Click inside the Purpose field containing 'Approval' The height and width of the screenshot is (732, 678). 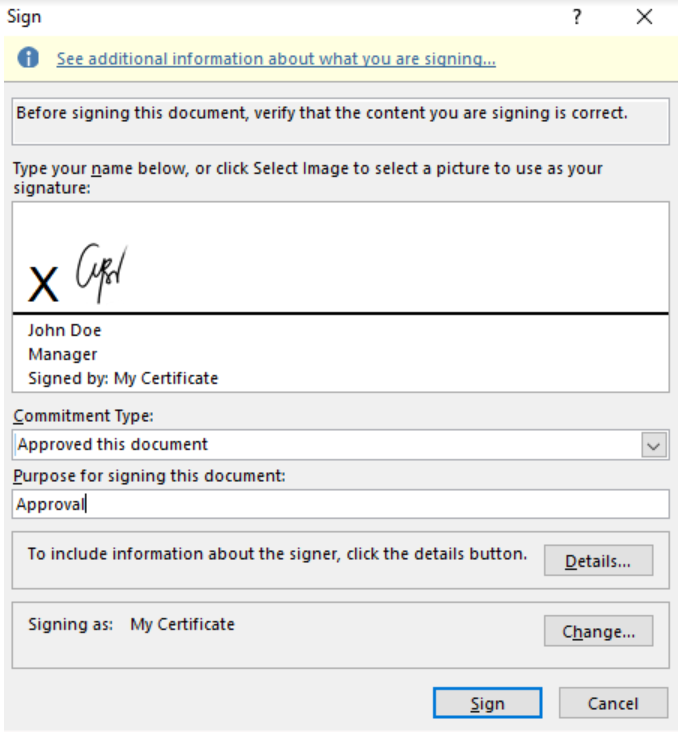(x=340, y=504)
